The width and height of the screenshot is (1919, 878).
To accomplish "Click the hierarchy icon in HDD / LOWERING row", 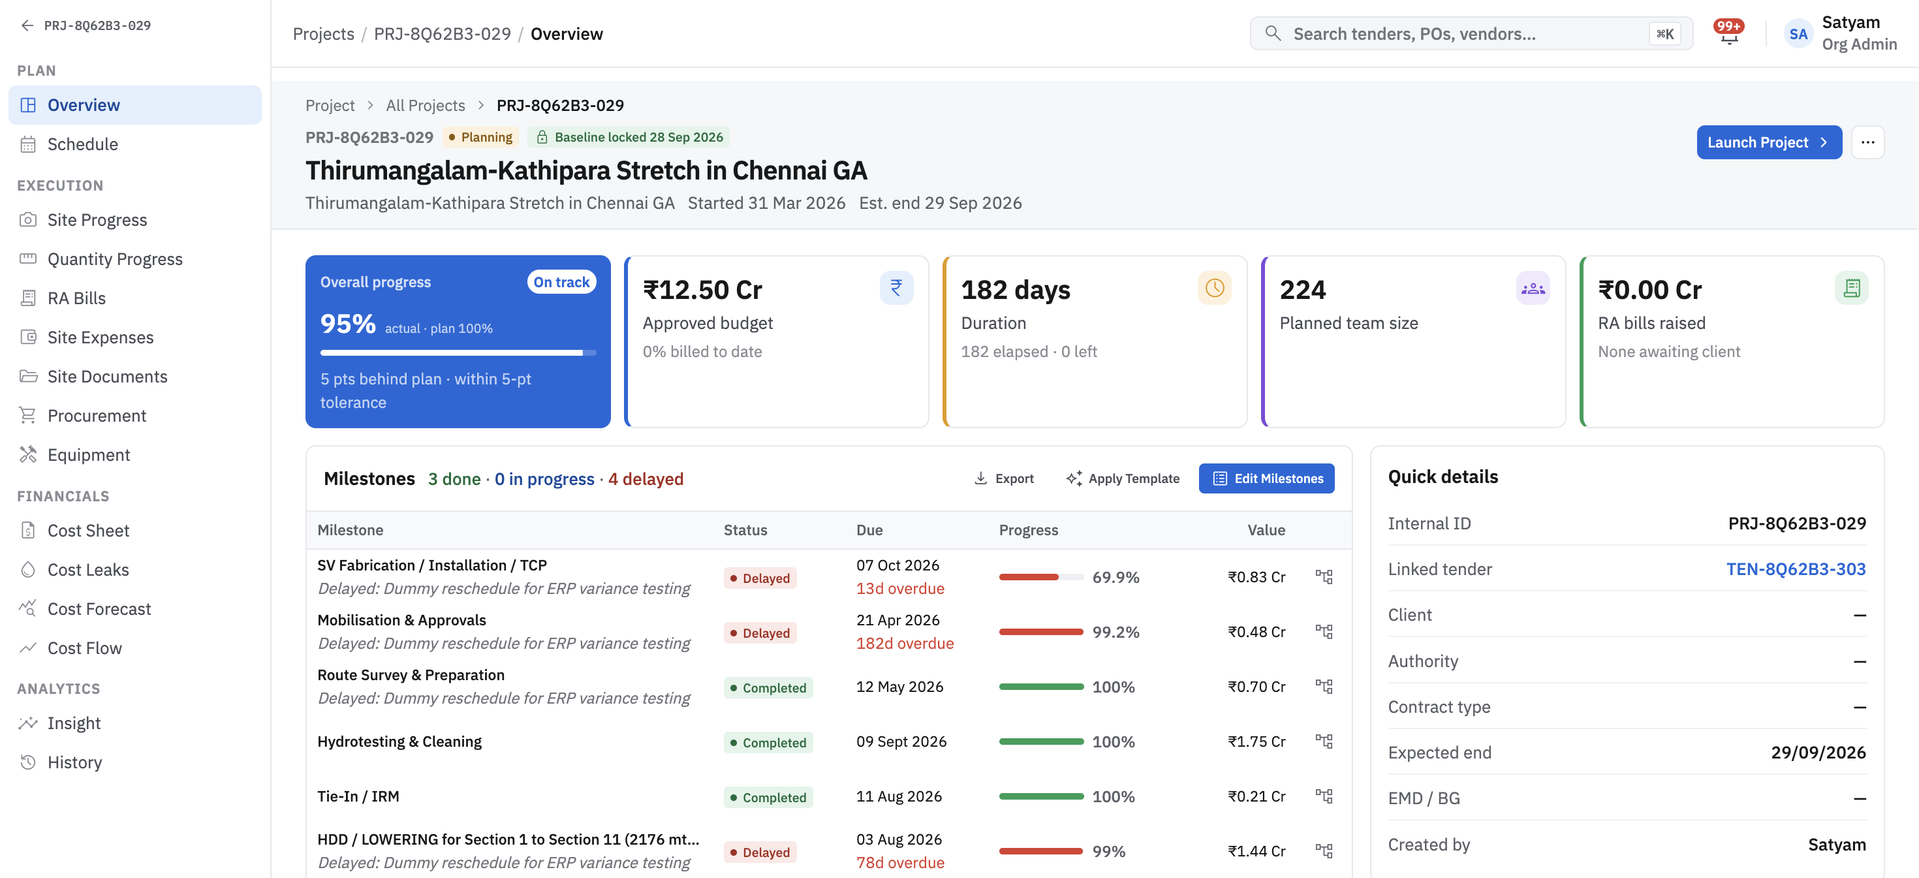I will 1324,851.
